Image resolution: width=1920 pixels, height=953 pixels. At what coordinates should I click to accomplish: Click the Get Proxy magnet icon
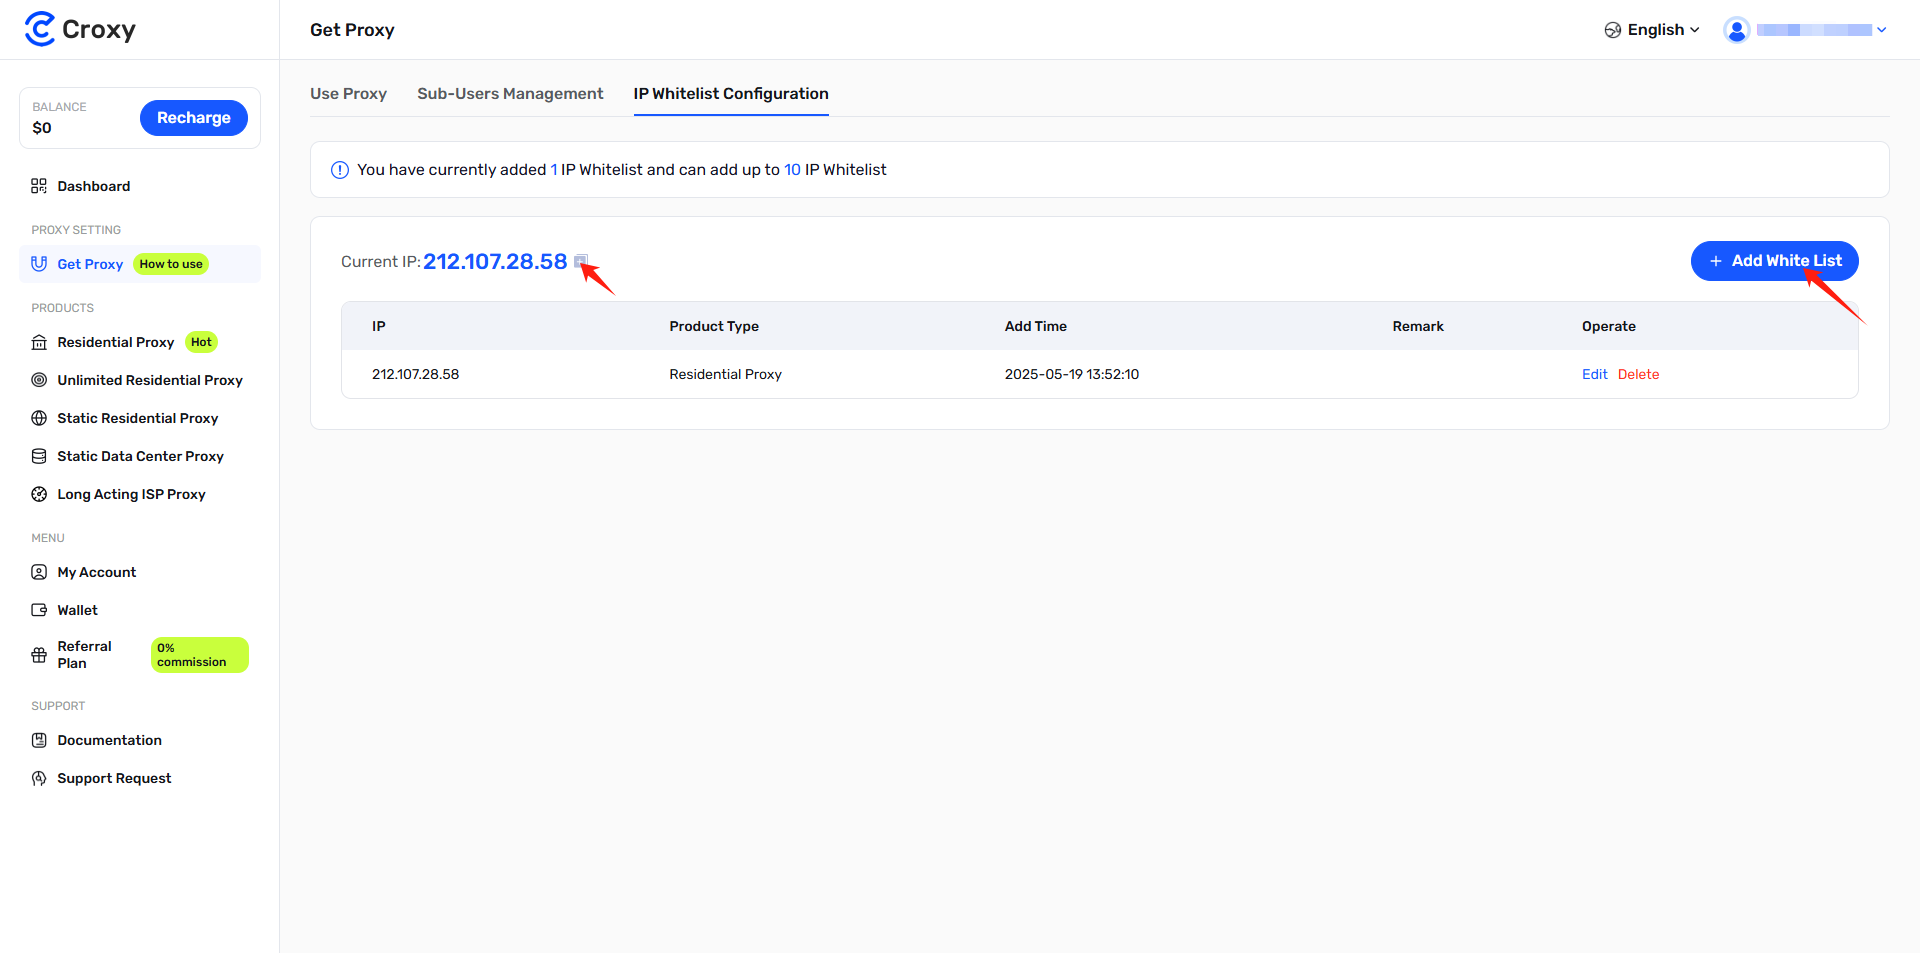tap(39, 264)
